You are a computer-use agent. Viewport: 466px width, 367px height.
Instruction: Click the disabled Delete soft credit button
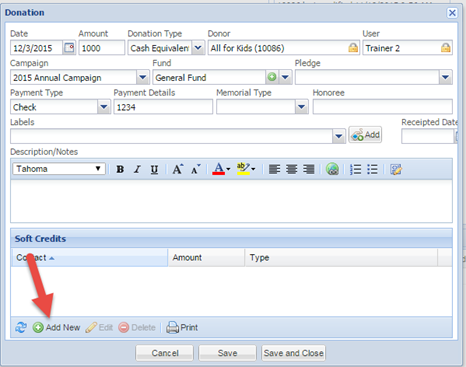(137, 328)
